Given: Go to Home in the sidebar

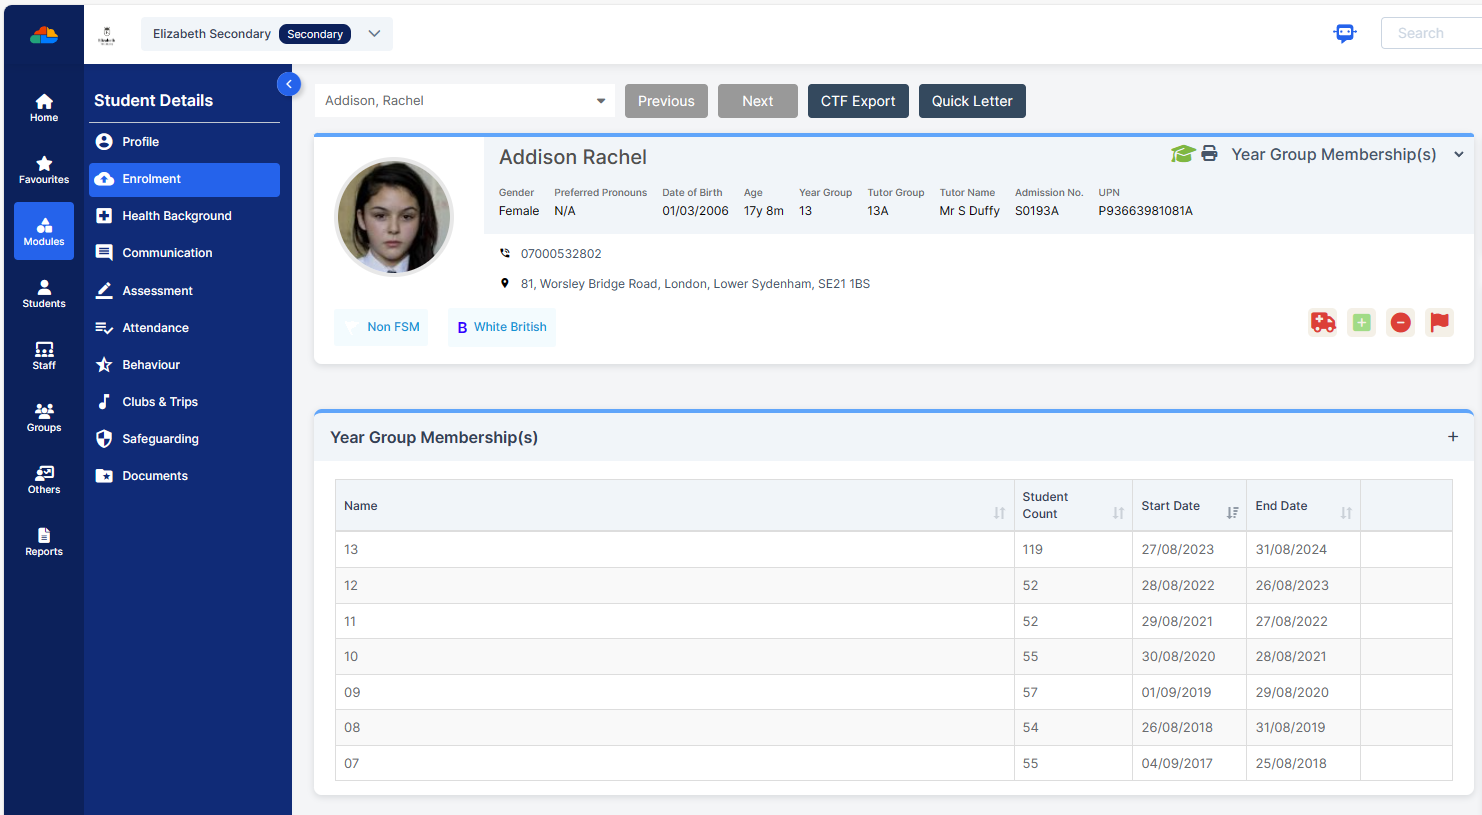Looking at the screenshot, I should tap(44, 108).
